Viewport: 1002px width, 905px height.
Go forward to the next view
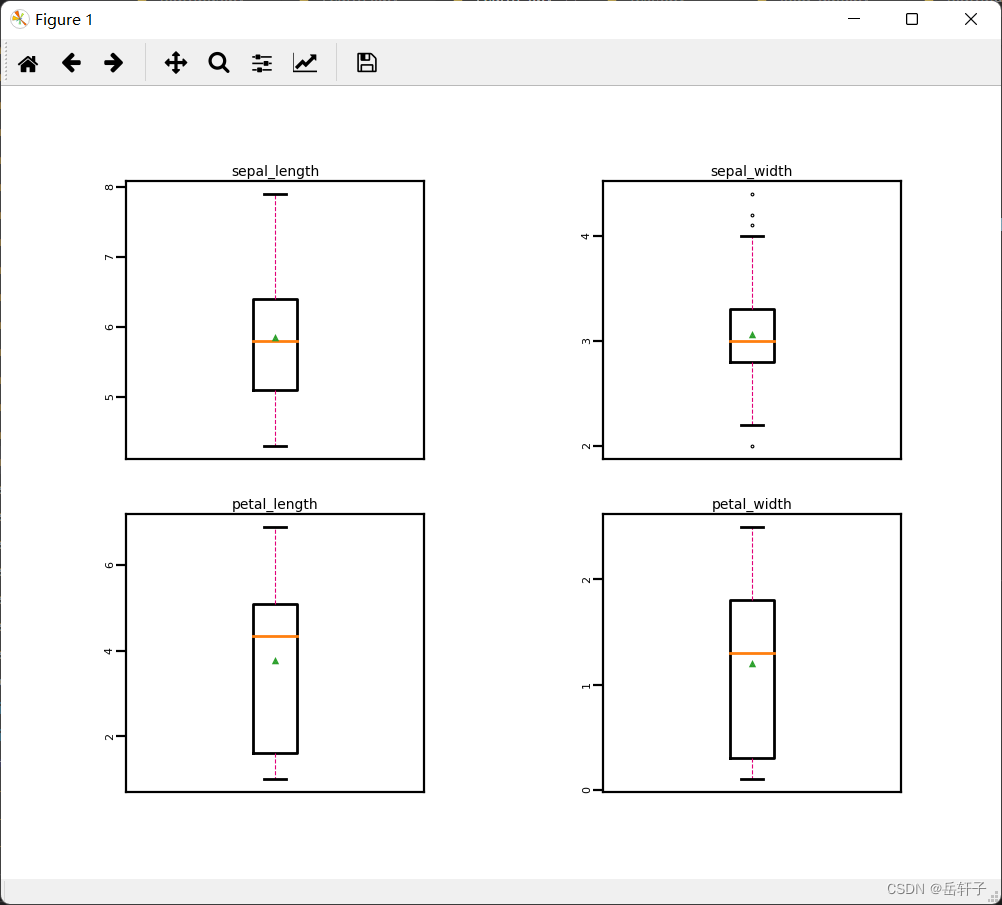(113, 63)
